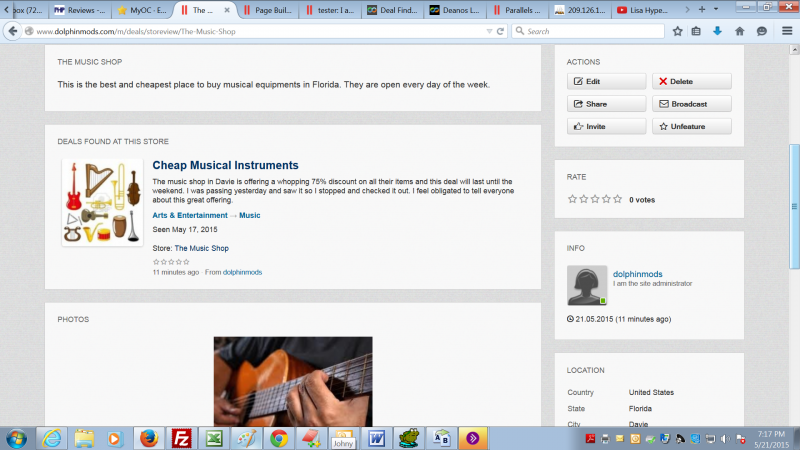Open the chat bubble icon in toolbar
Viewport: 800px width, 450px height.
click(x=762, y=31)
